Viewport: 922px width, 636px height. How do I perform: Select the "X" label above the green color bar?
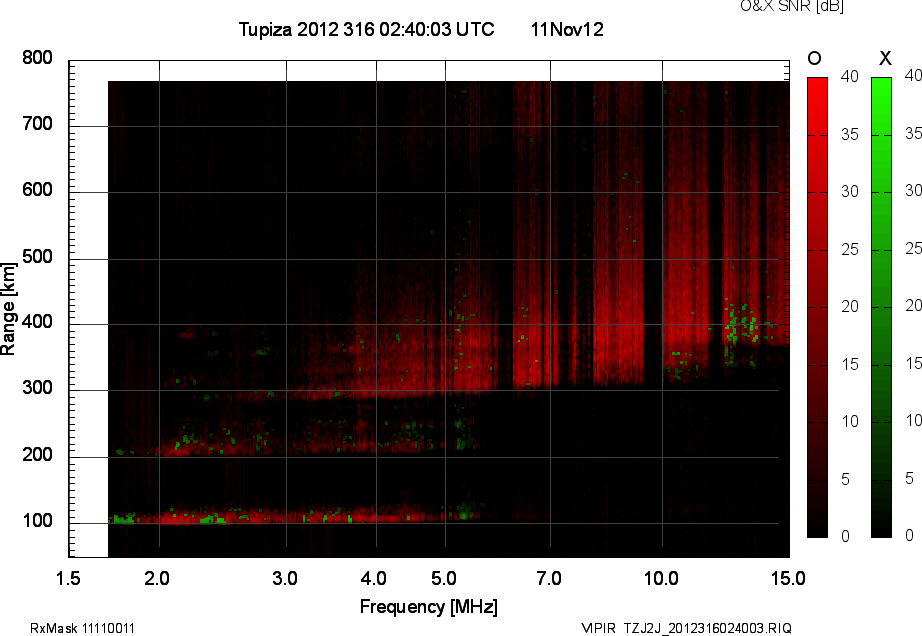click(x=885, y=58)
